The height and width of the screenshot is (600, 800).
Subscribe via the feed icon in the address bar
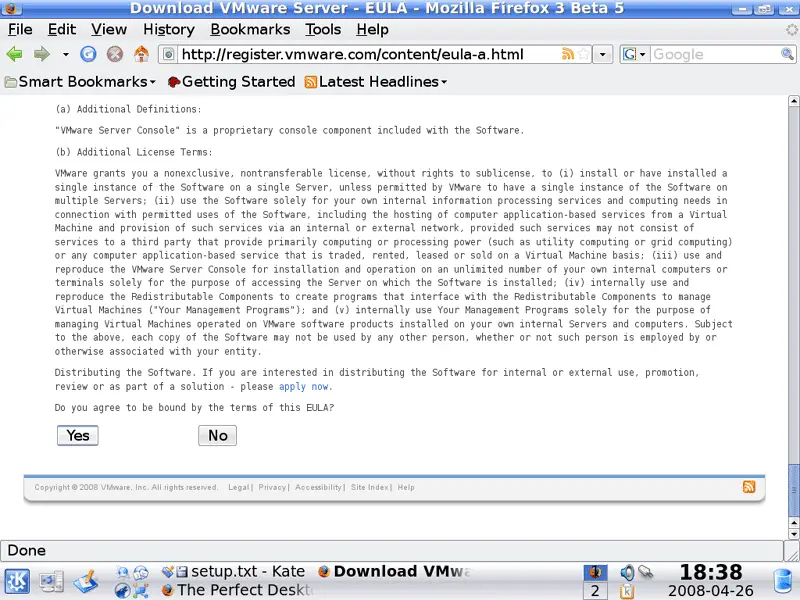[567, 54]
